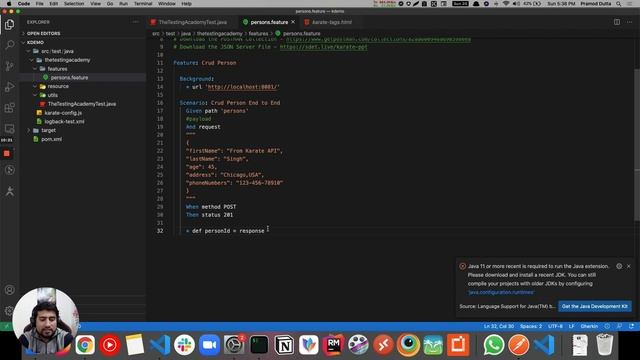Image resolution: width=640 pixels, height=360 pixels.
Task: Open the Source Control view
Action: pyautogui.click(x=9, y=66)
